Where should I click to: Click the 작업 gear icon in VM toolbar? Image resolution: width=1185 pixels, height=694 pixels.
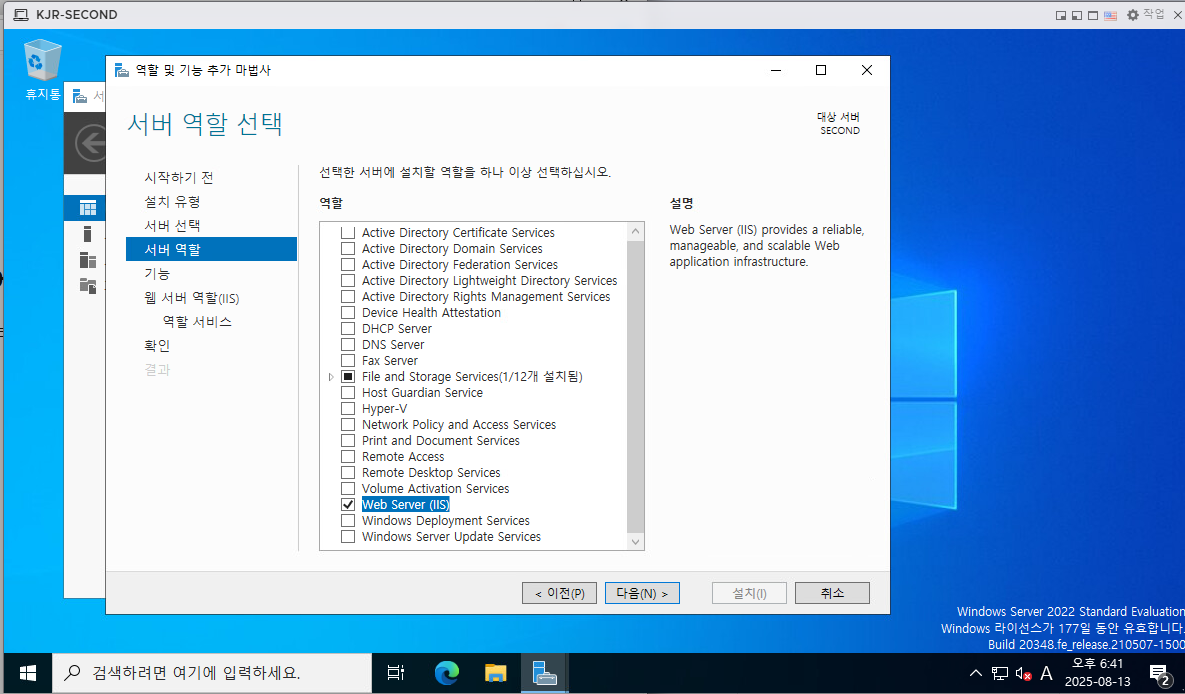[x=1132, y=15]
